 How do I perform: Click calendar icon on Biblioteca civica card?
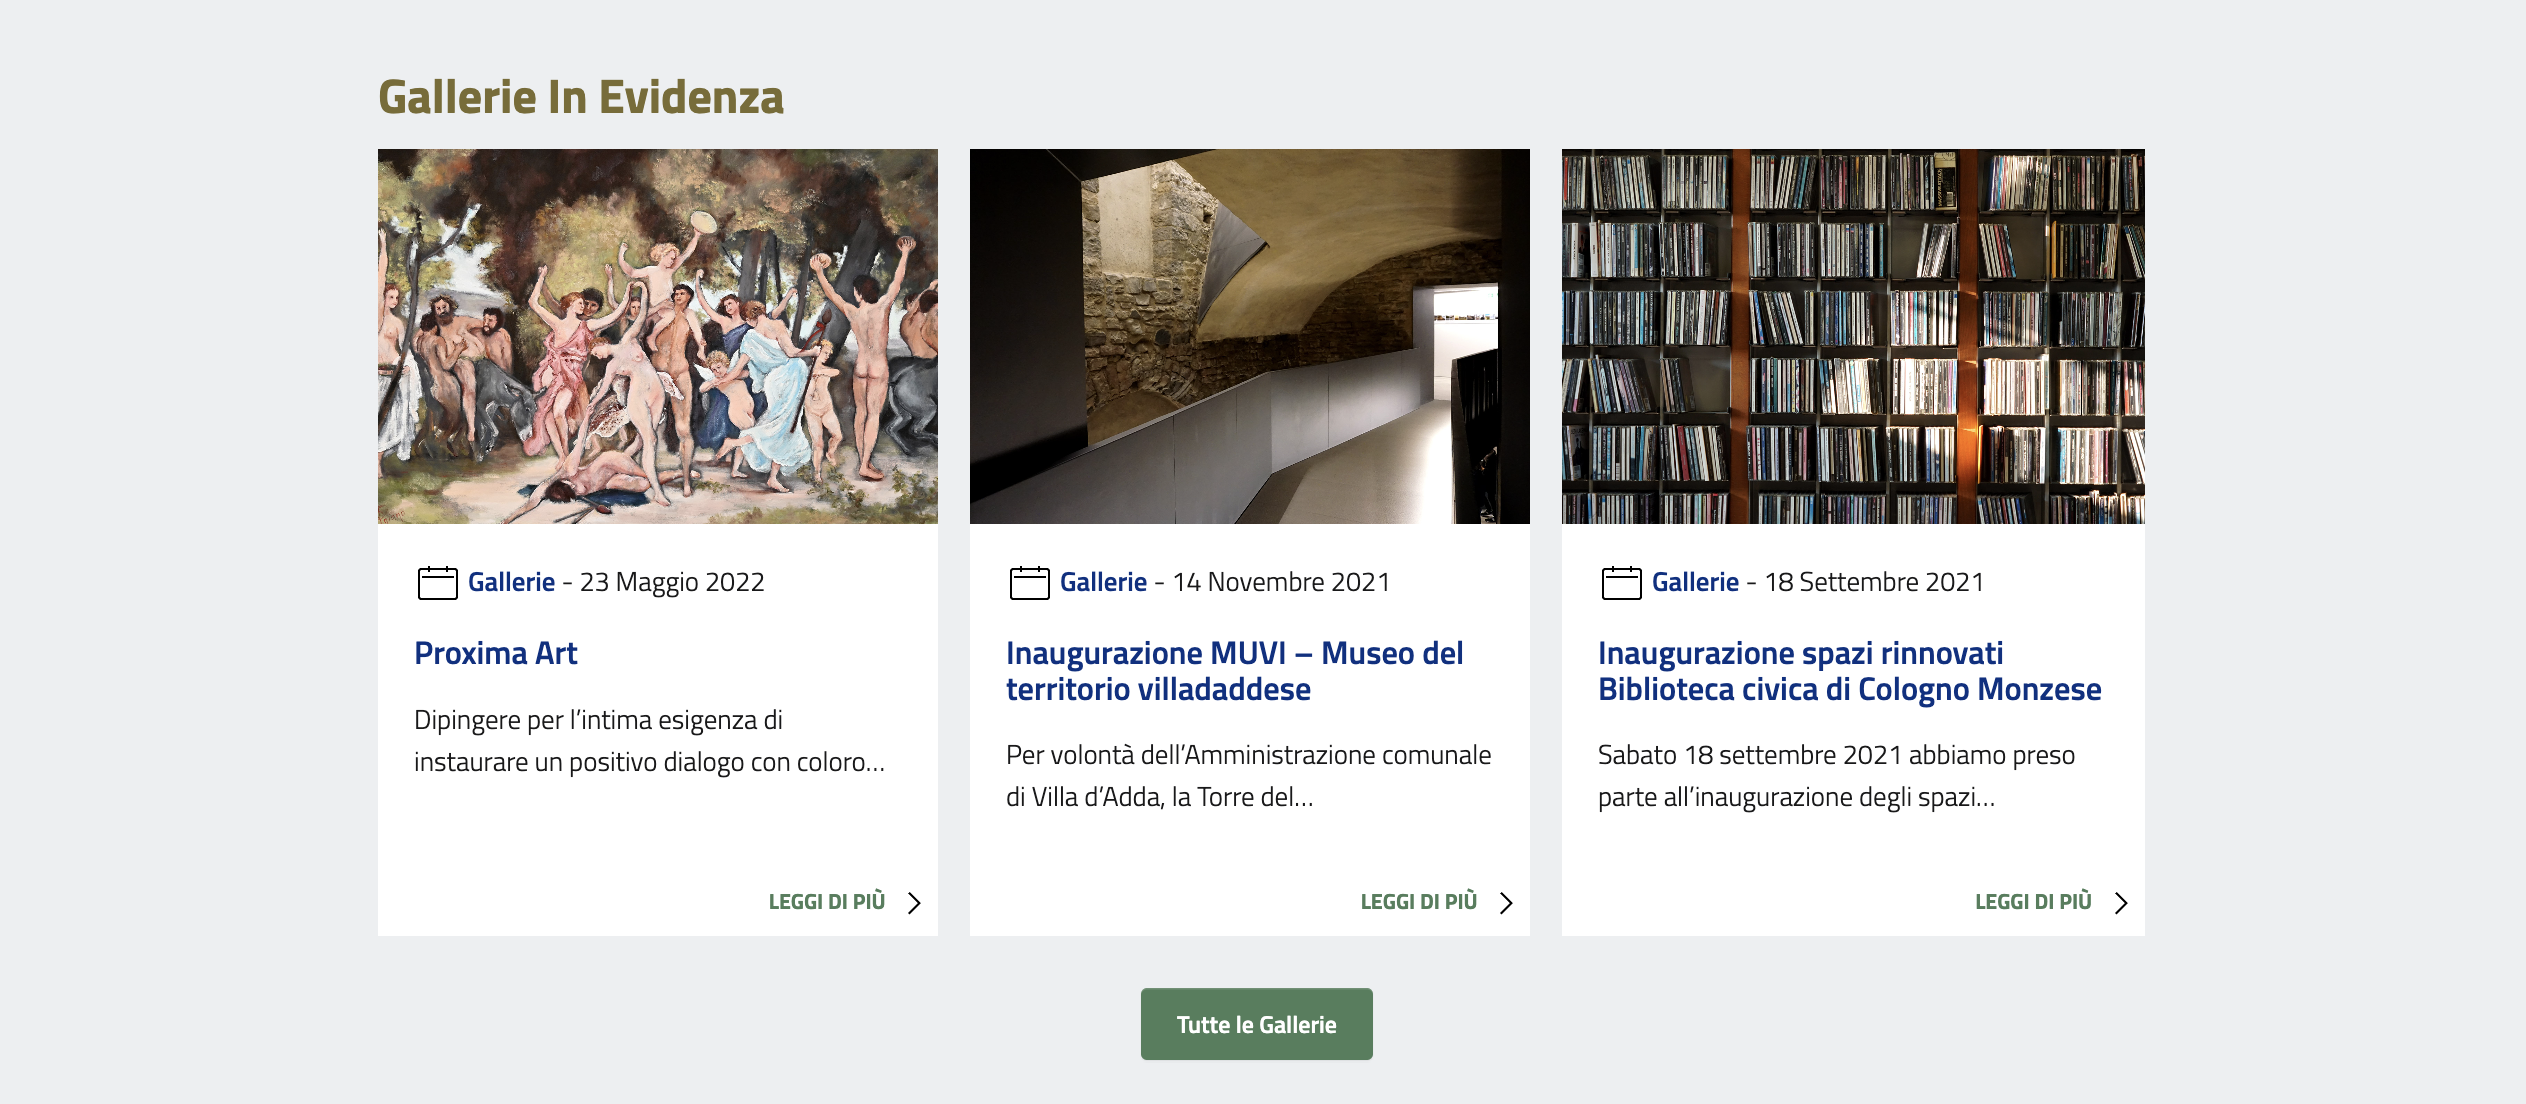1621,583
